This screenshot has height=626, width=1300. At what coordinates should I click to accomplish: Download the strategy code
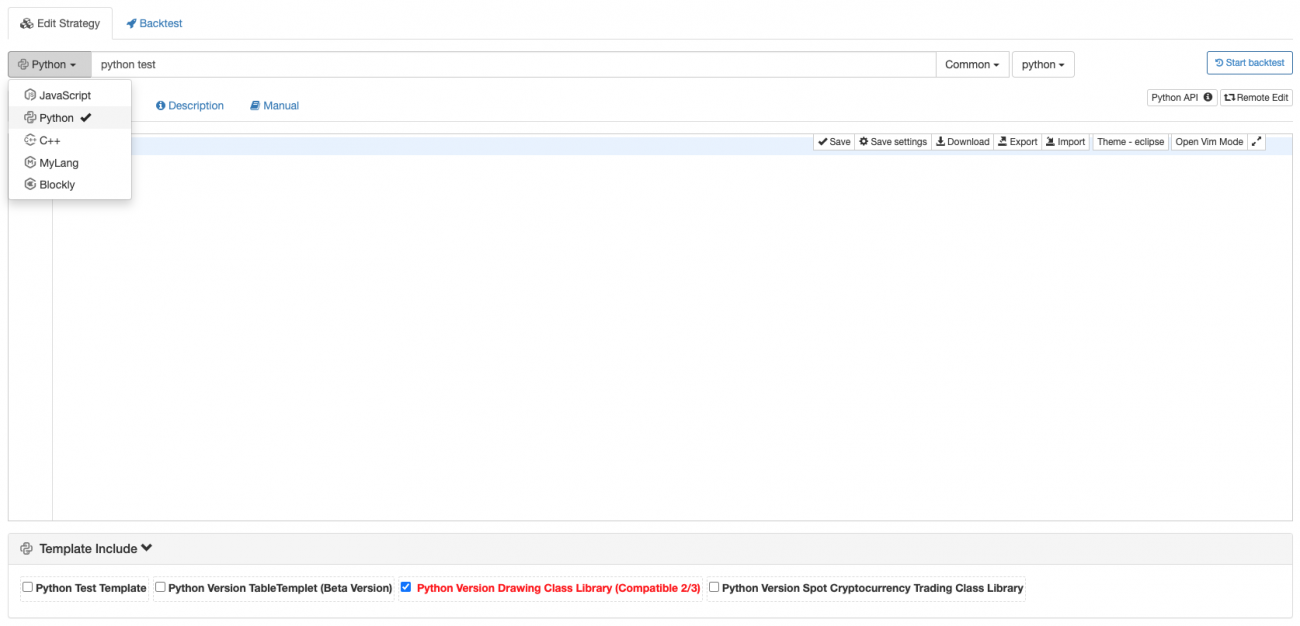[x=962, y=142]
